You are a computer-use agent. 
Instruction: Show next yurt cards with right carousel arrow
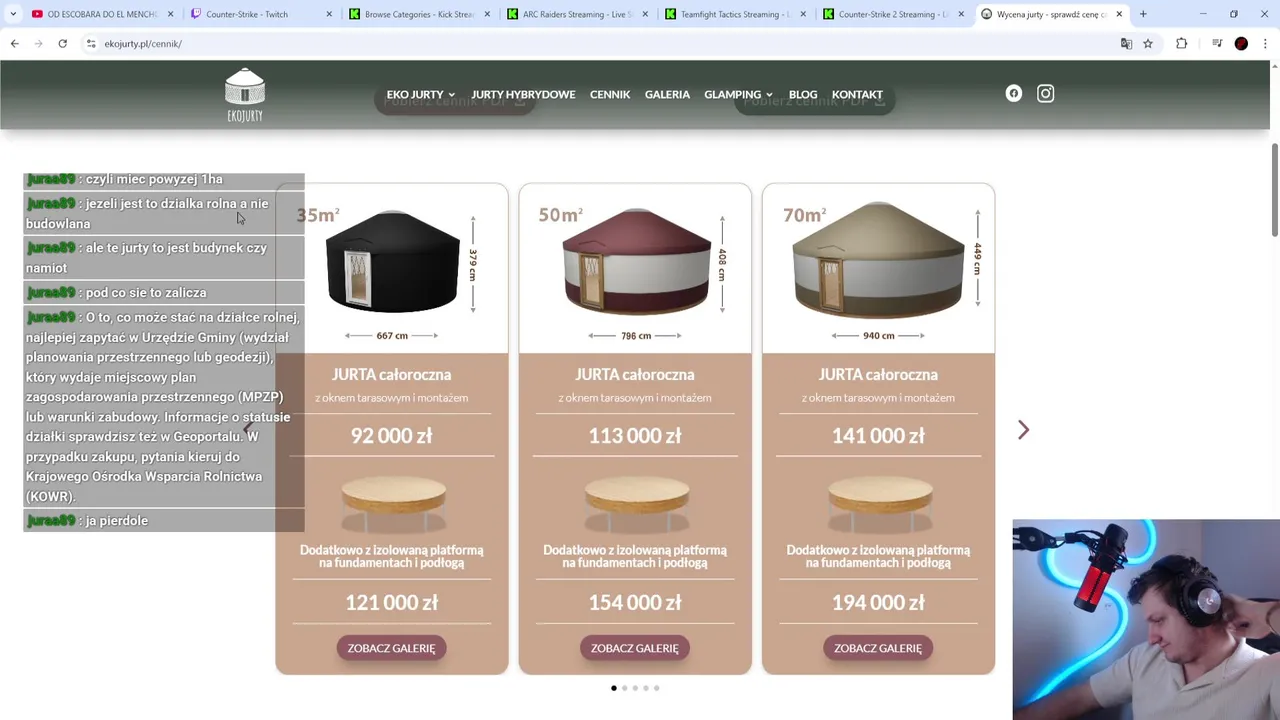point(1023,429)
